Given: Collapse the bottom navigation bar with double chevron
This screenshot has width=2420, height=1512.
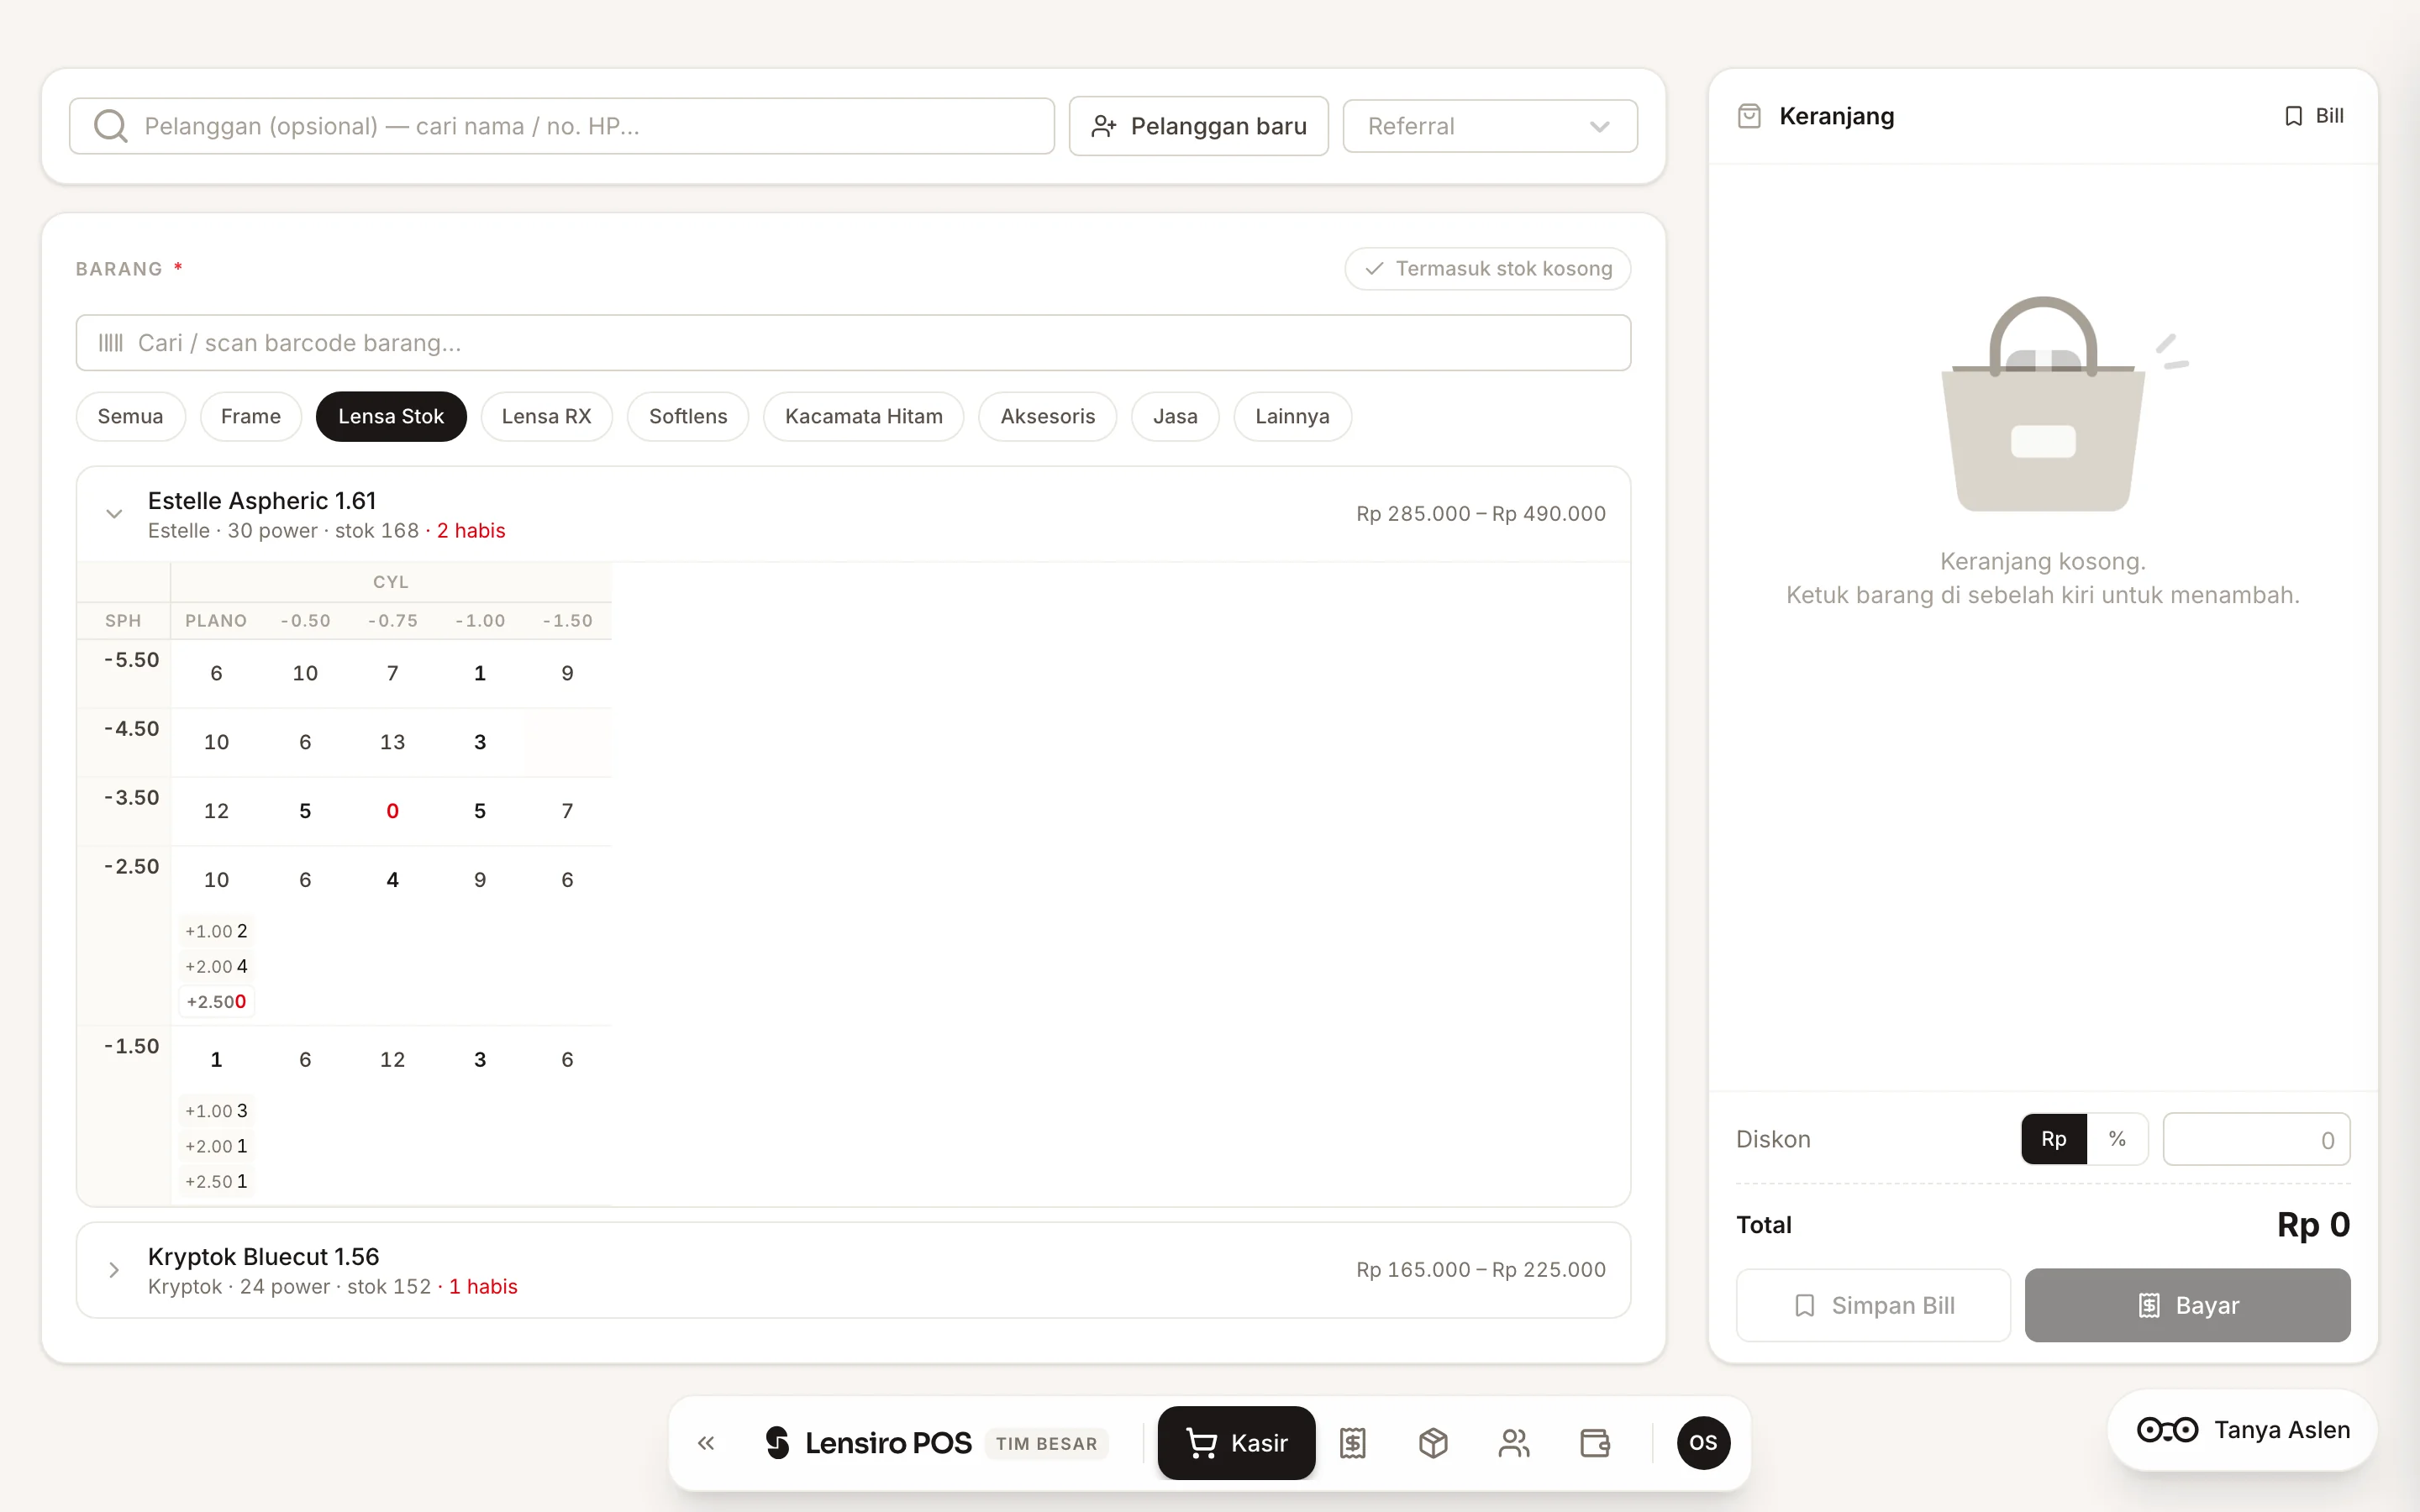Looking at the screenshot, I should pos(706,1443).
